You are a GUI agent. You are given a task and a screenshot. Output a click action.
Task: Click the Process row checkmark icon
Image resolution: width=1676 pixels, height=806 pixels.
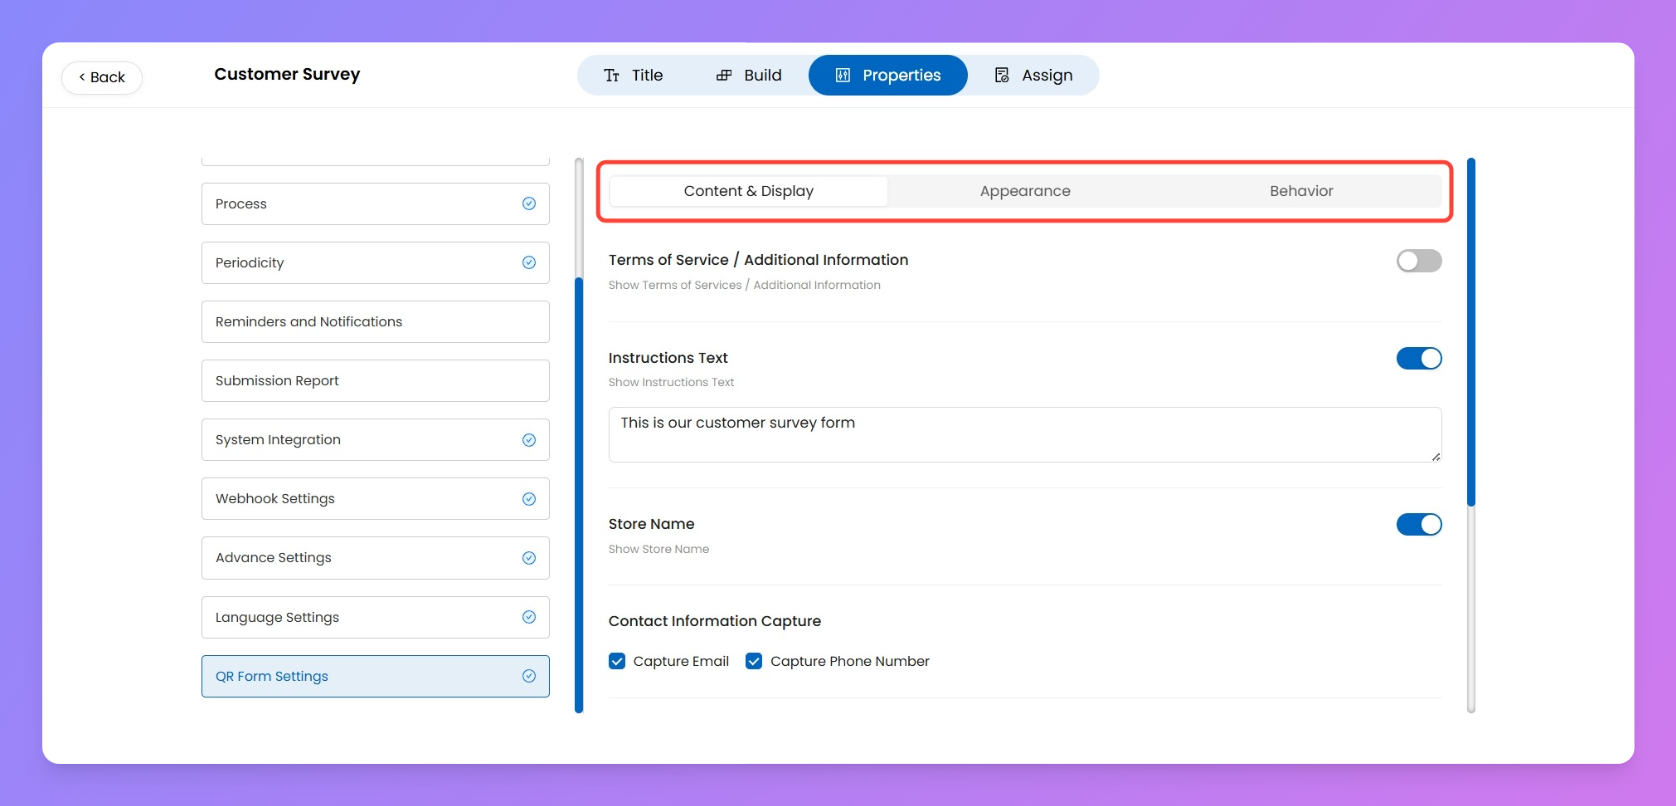(x=529, y=204)
